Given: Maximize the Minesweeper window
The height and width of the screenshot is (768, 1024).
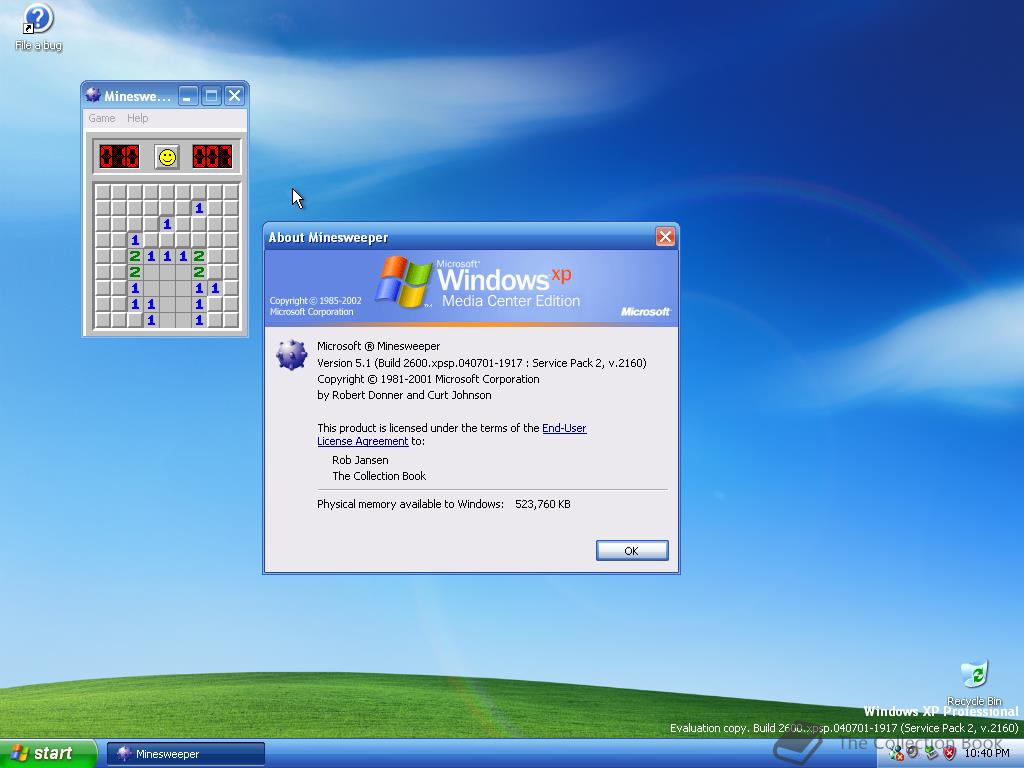Looking at the screenshot, I should [x=211, y=96].
